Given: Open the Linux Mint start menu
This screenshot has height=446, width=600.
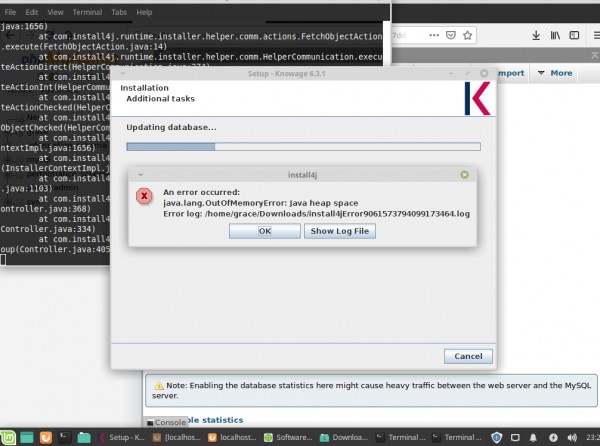Looking at the screenshot, I should tap(9, 437).
